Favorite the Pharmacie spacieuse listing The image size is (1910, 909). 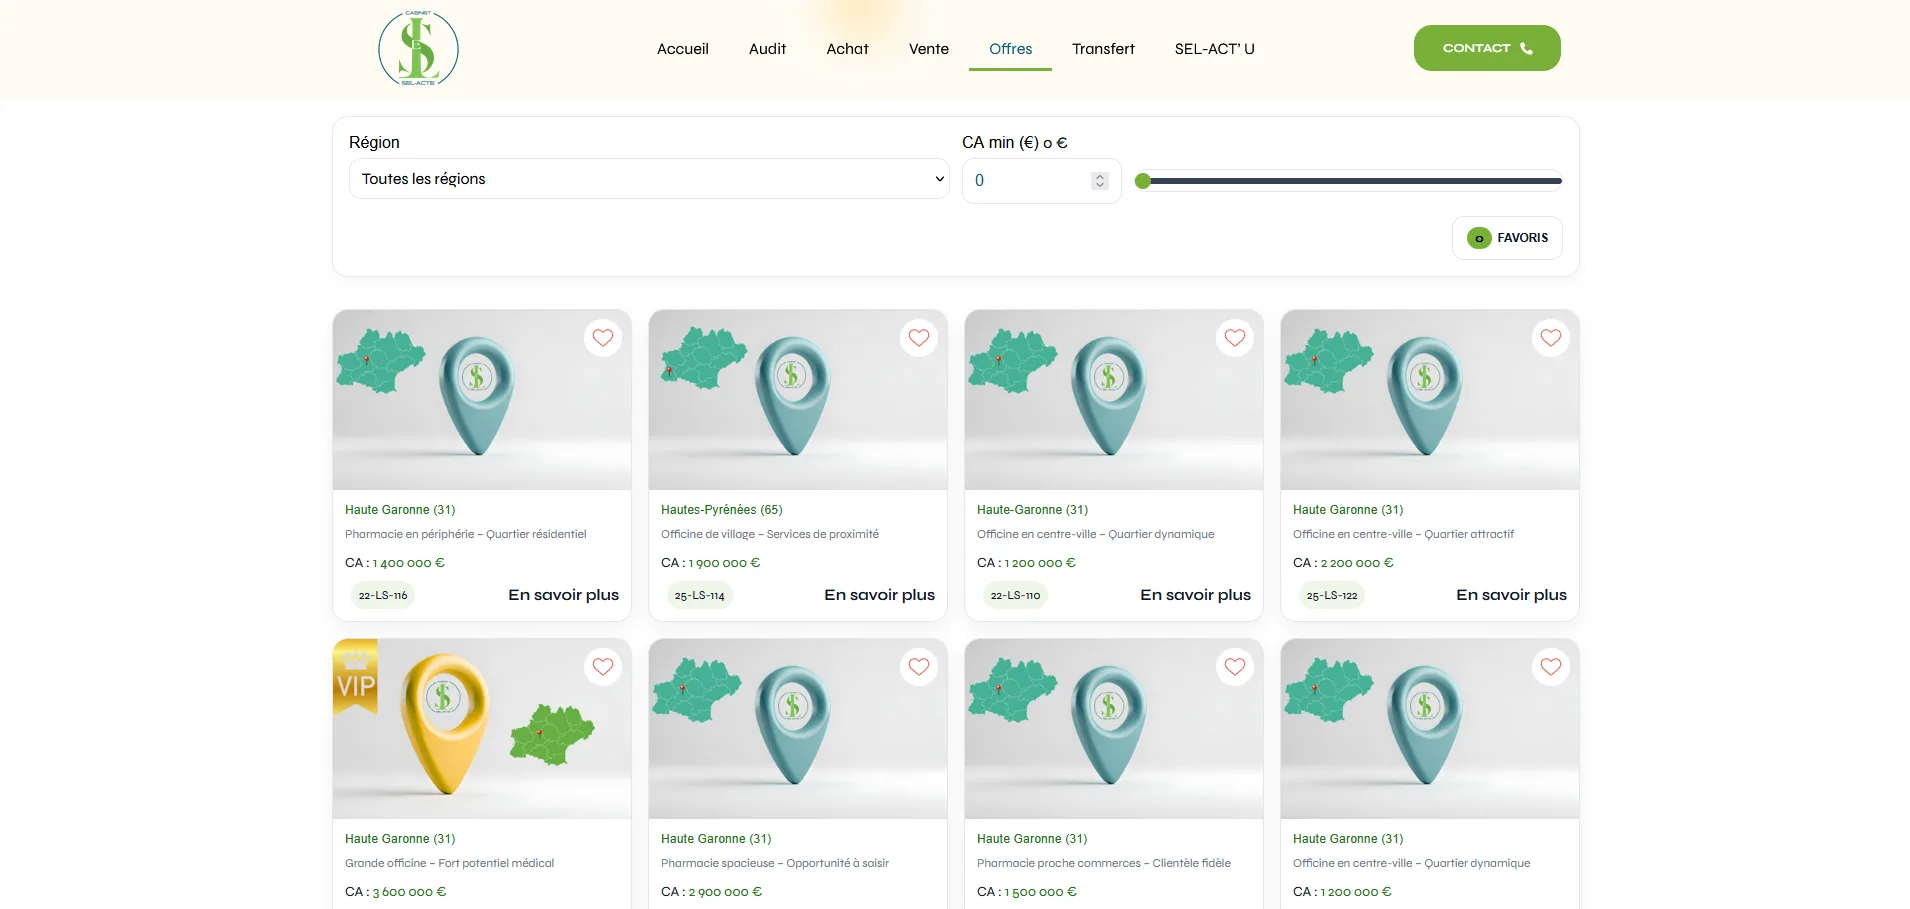pyautogui.click(x=919, y=667)
